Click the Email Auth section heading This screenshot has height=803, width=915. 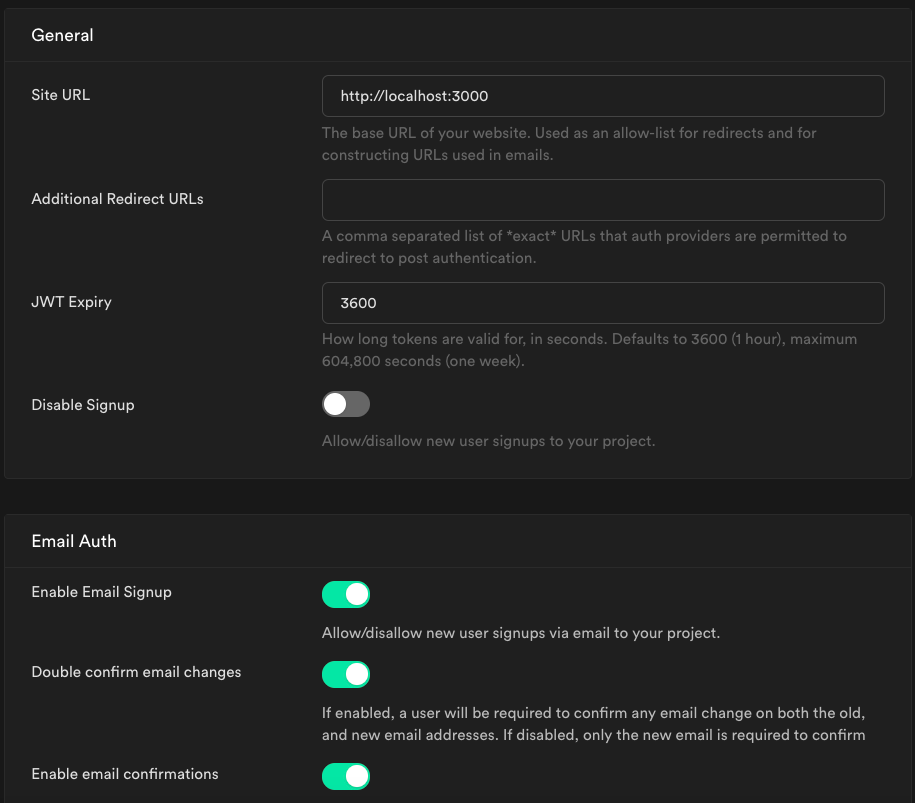[74, 541]
